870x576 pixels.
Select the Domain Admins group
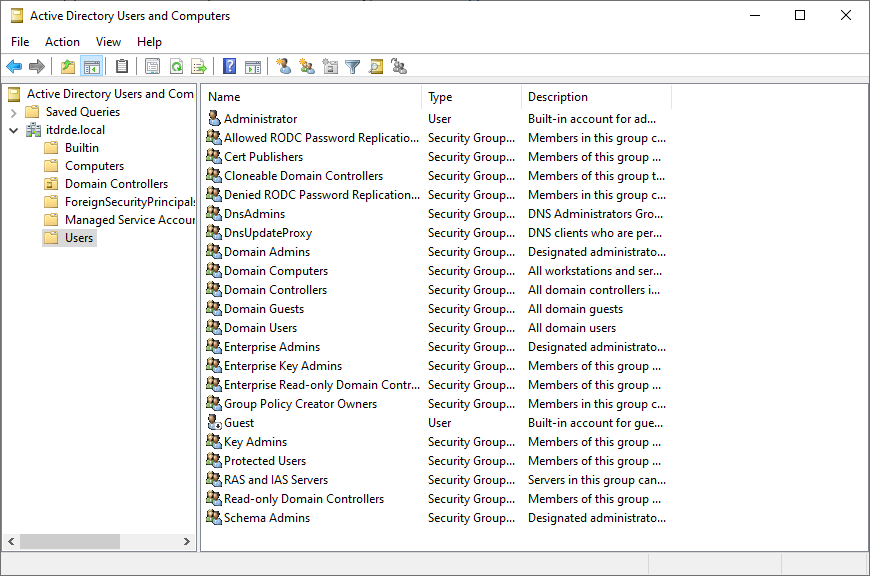[x=267, y=251]
